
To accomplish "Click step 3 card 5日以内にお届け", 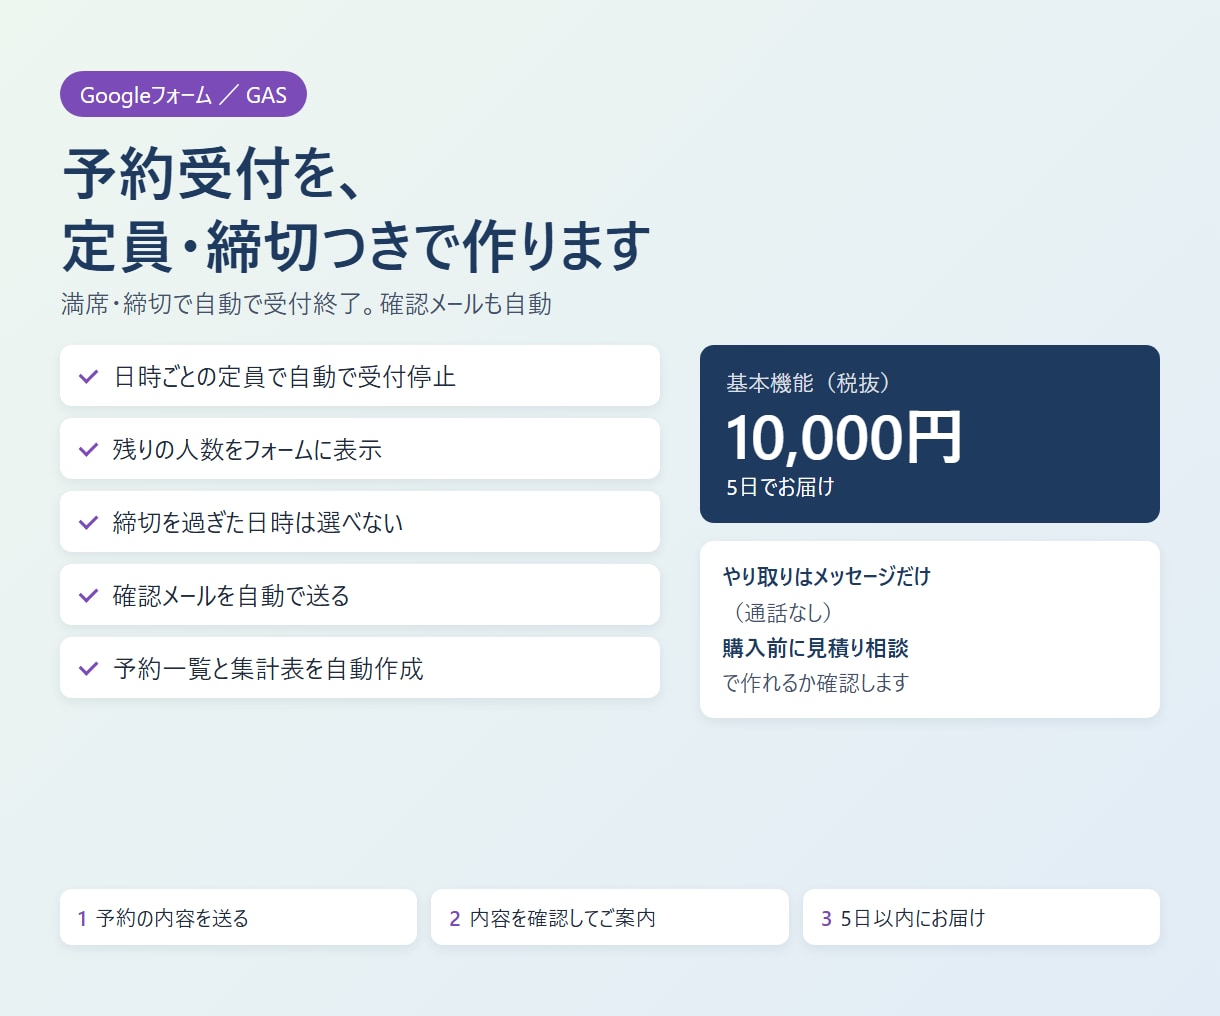I will (981, 917).
